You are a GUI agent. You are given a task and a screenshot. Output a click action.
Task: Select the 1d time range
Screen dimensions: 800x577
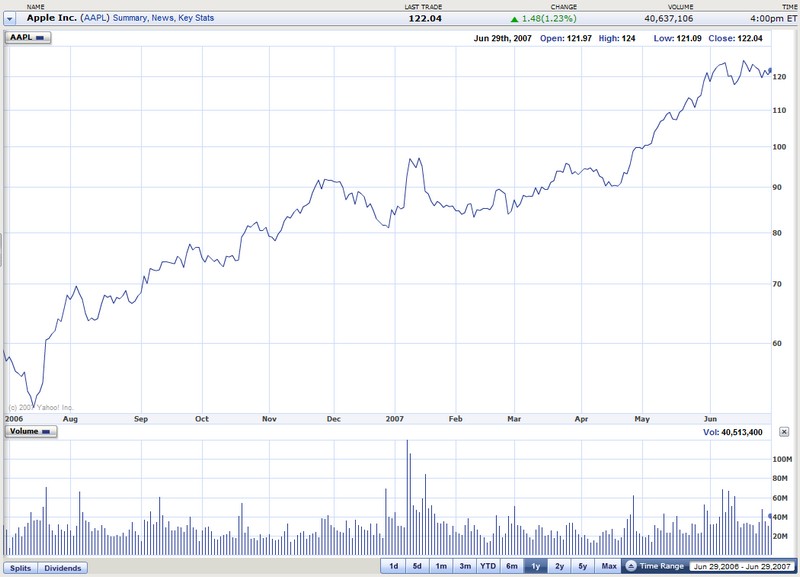[x=393, y=566]
